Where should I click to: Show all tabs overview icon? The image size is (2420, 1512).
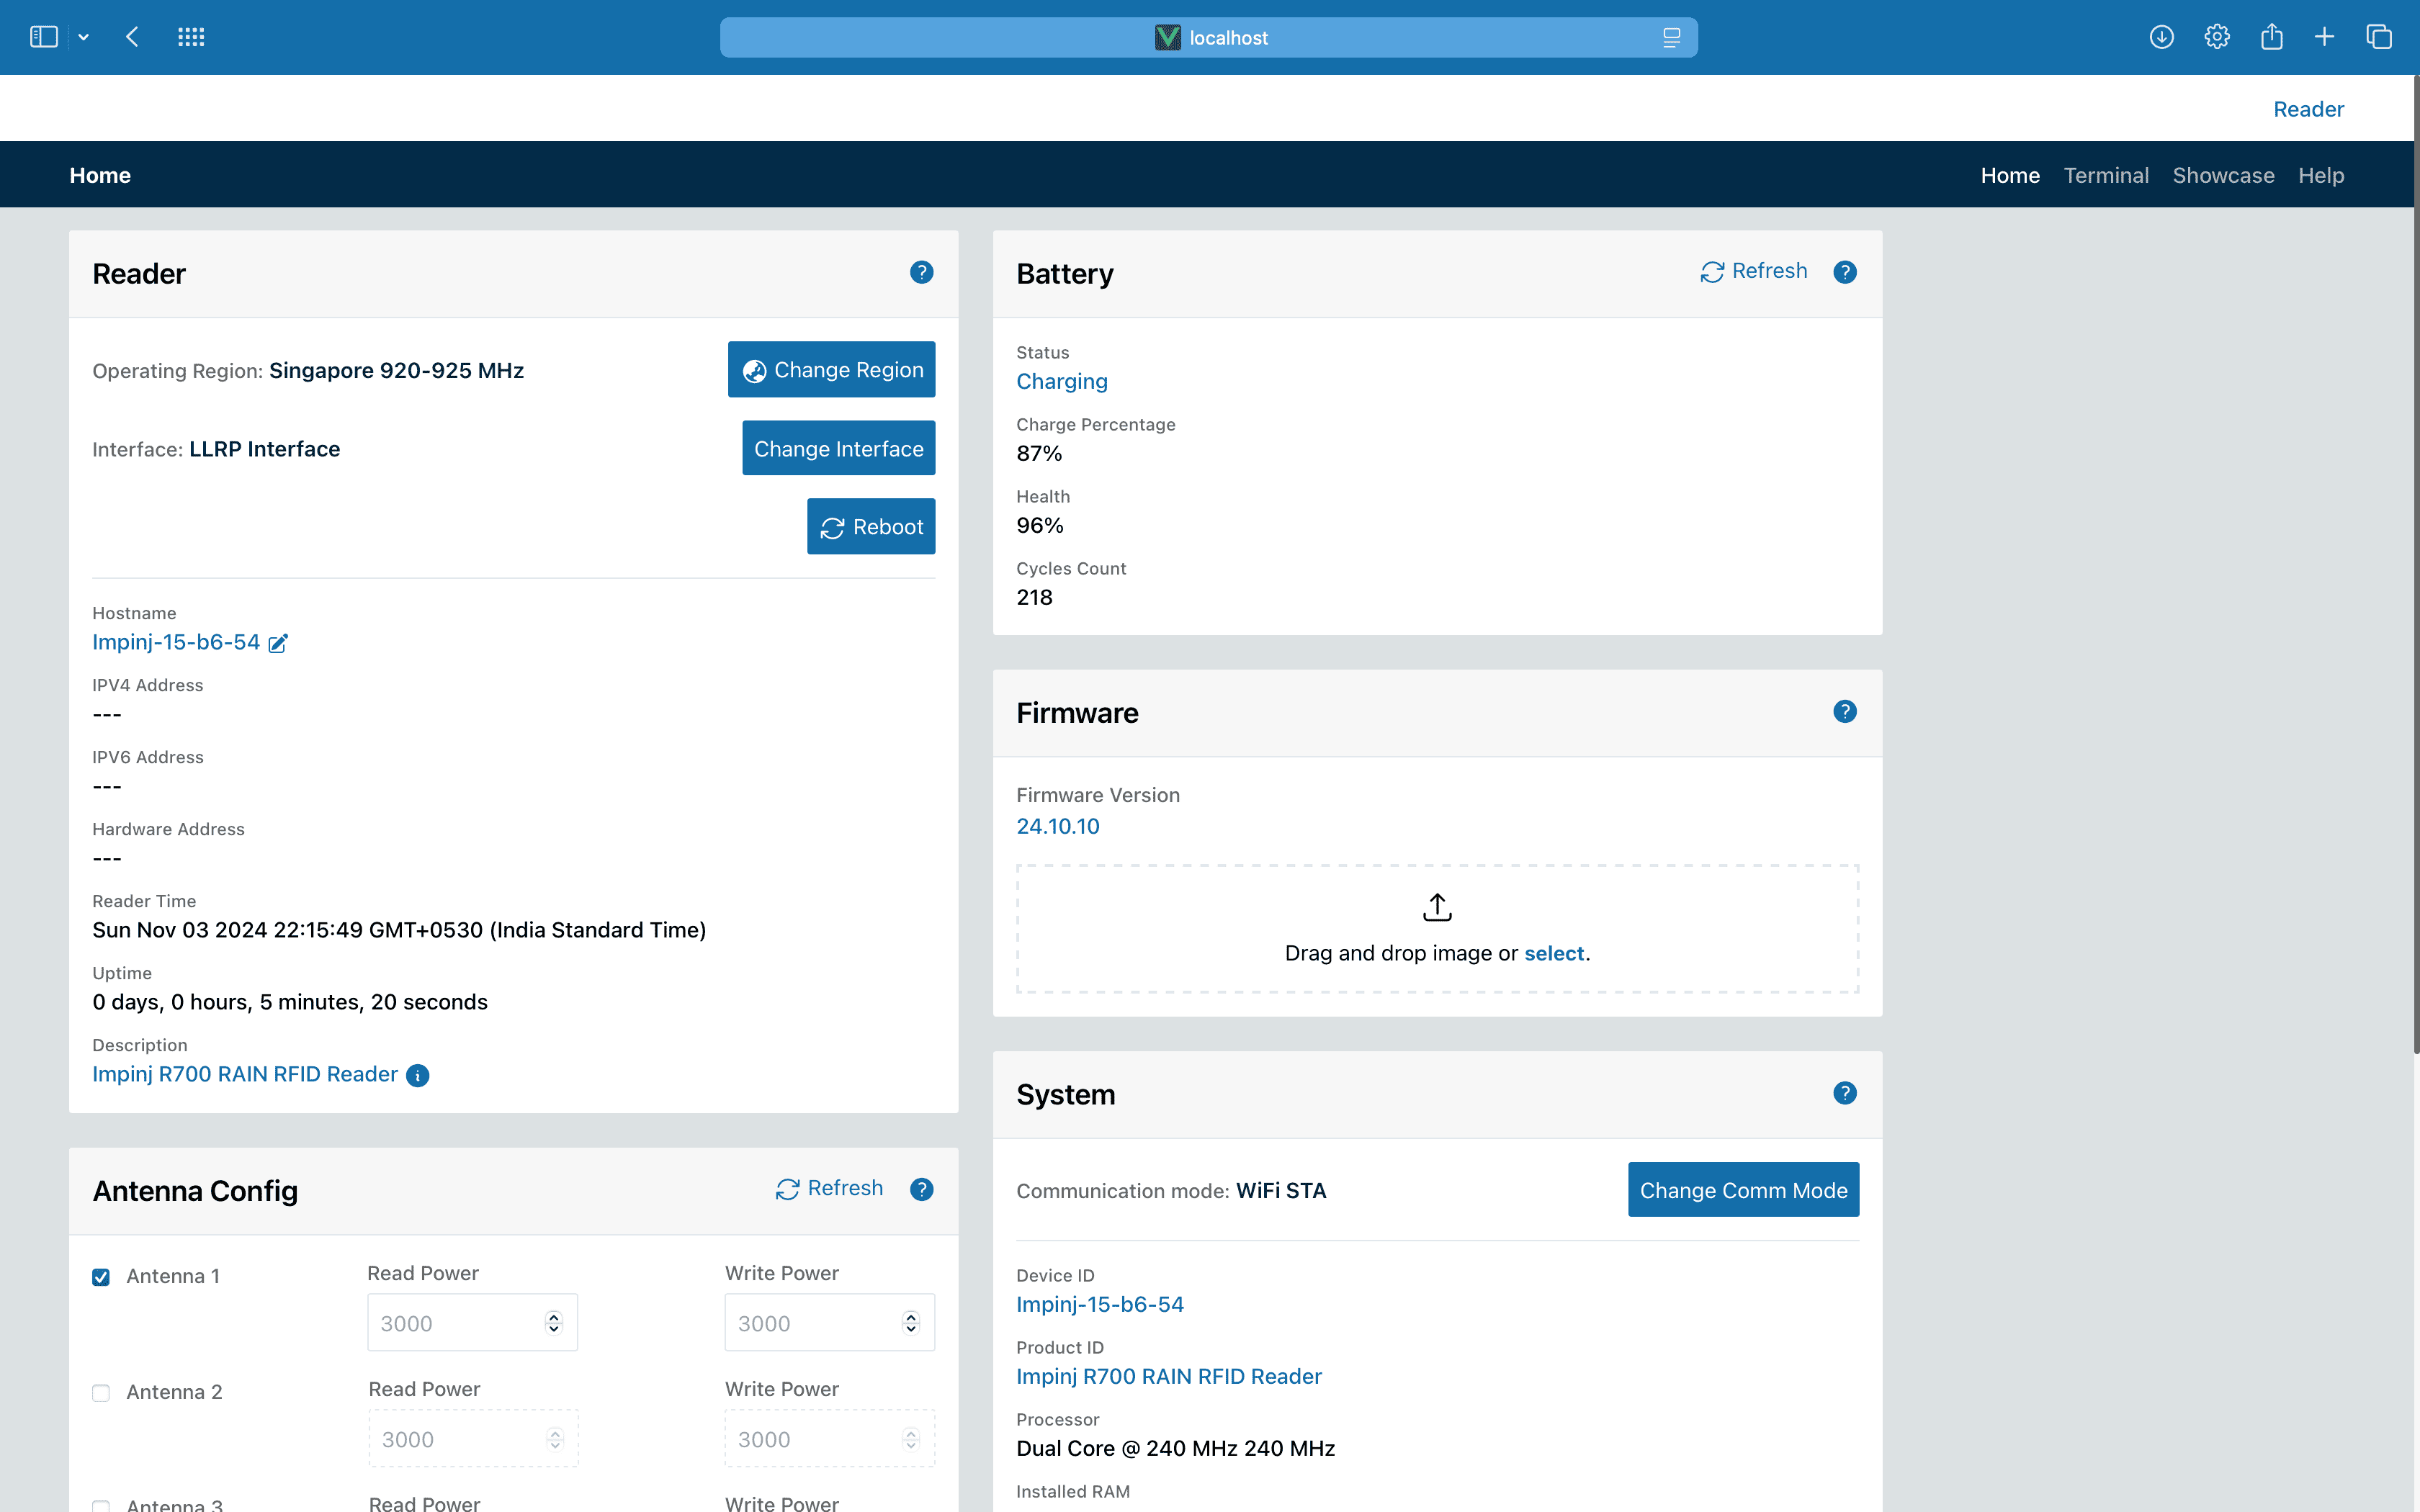tap(2378, 37)
